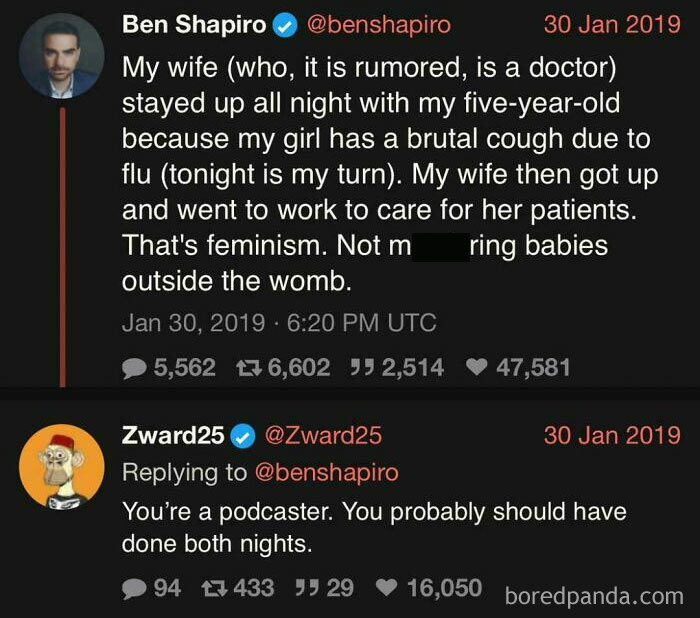This screenshot has height=618, width=700.
Task: Click the Ben Shapiro display name
Action: (x=194, y=24)
